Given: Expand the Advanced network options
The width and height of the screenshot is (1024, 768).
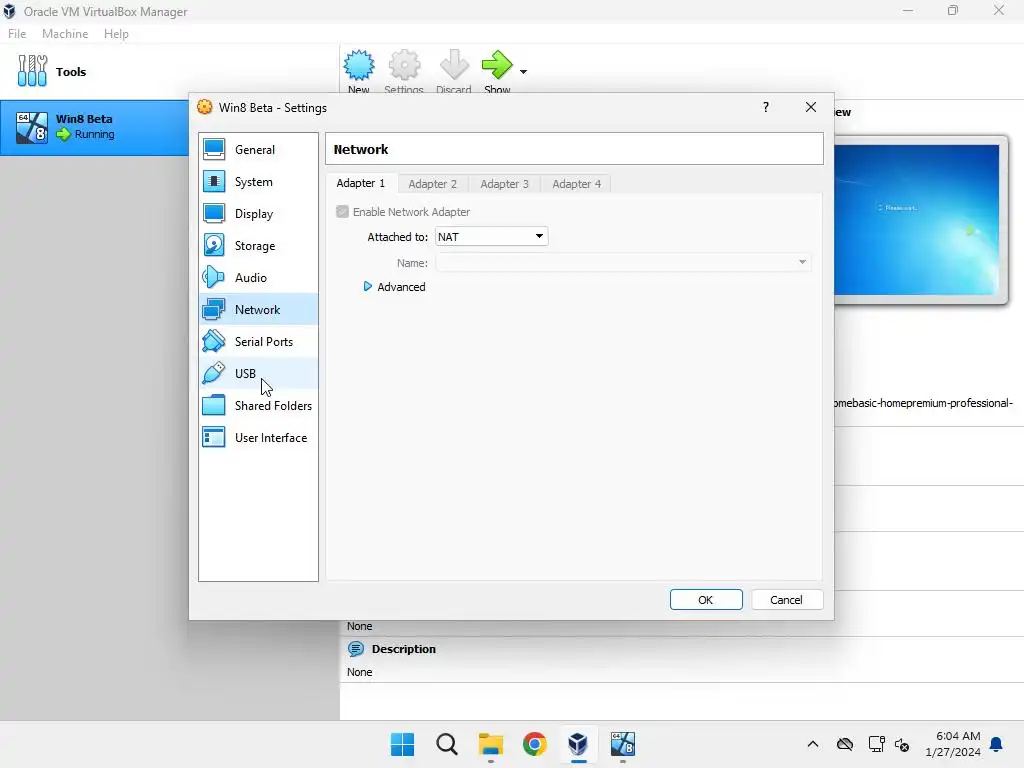Looking at the screenshot, I should click(394, 287).
